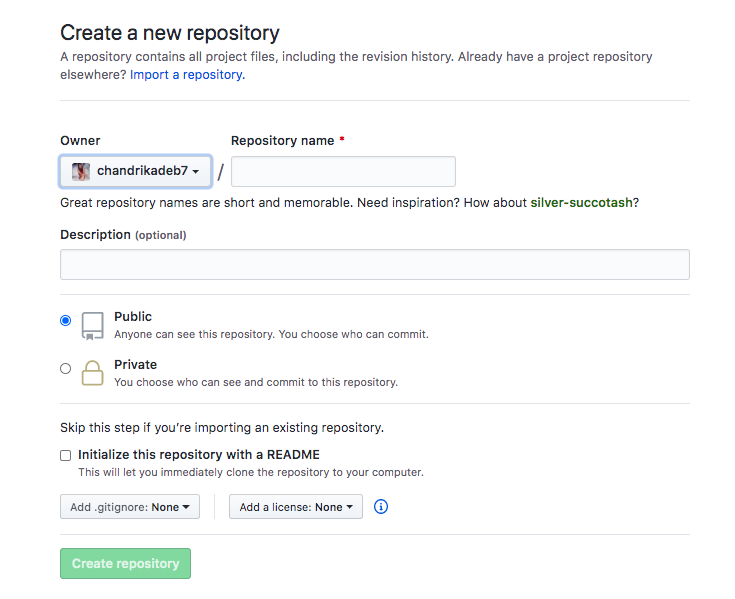Use the suggested name silver-succotash
The image size is (735, 599).
point(581,203)
